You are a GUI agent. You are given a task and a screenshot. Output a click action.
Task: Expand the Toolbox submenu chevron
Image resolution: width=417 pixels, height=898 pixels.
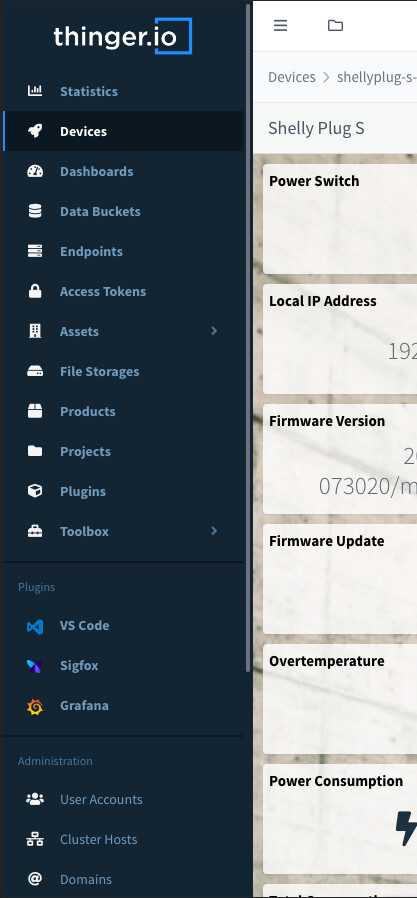coord(214,531)
